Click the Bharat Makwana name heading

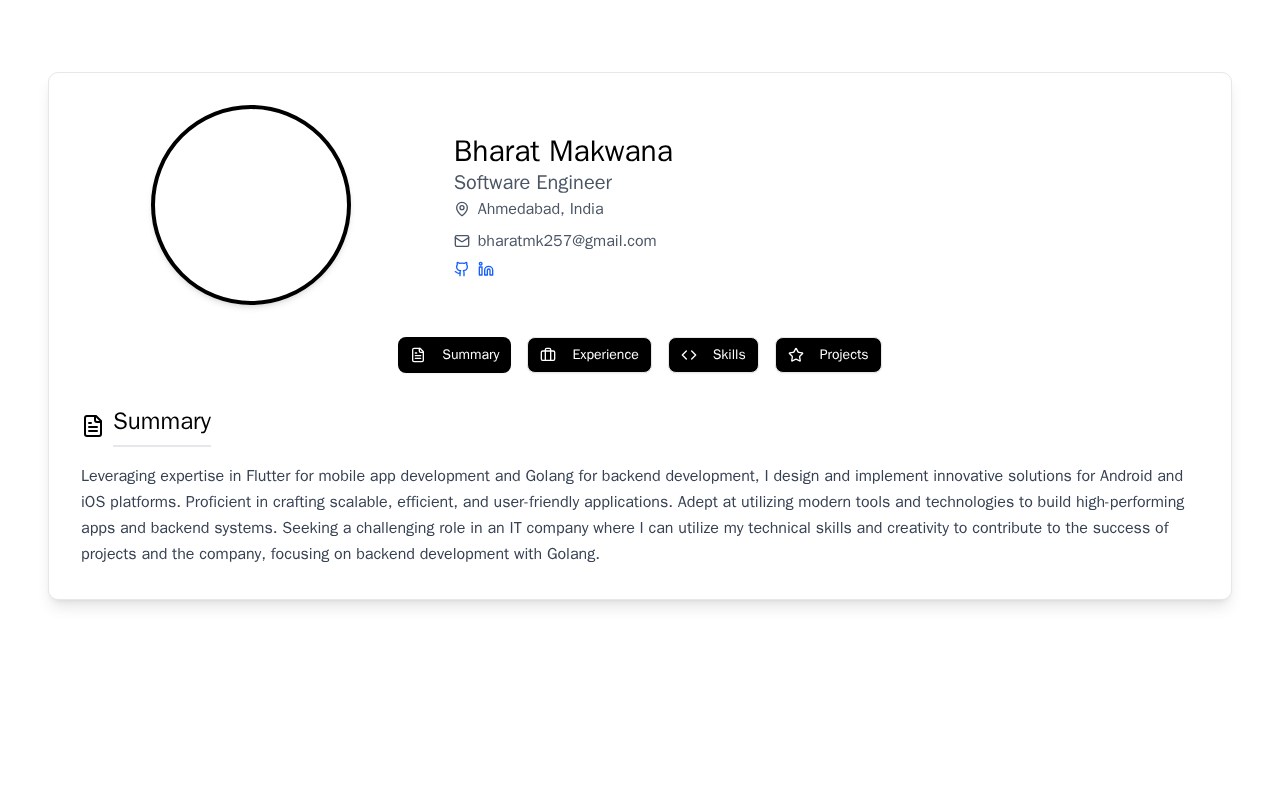tap(563, 151)
